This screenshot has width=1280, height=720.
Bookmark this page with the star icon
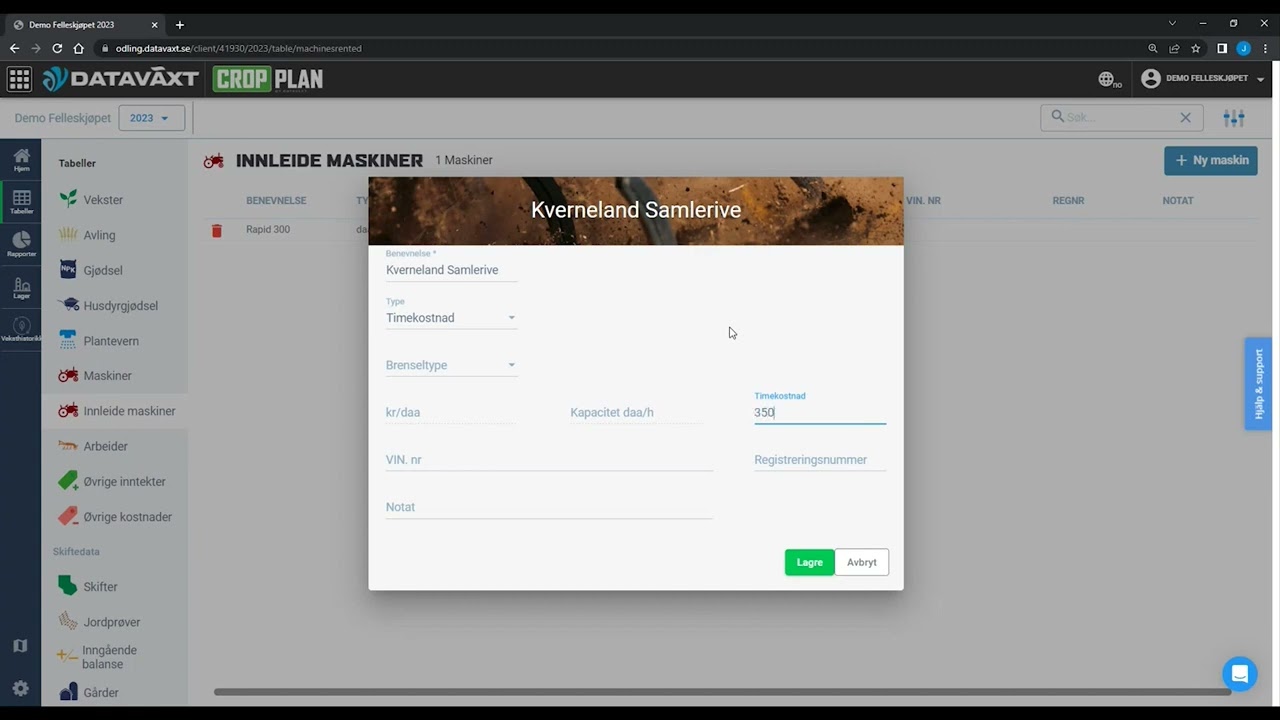(1196, 48)
